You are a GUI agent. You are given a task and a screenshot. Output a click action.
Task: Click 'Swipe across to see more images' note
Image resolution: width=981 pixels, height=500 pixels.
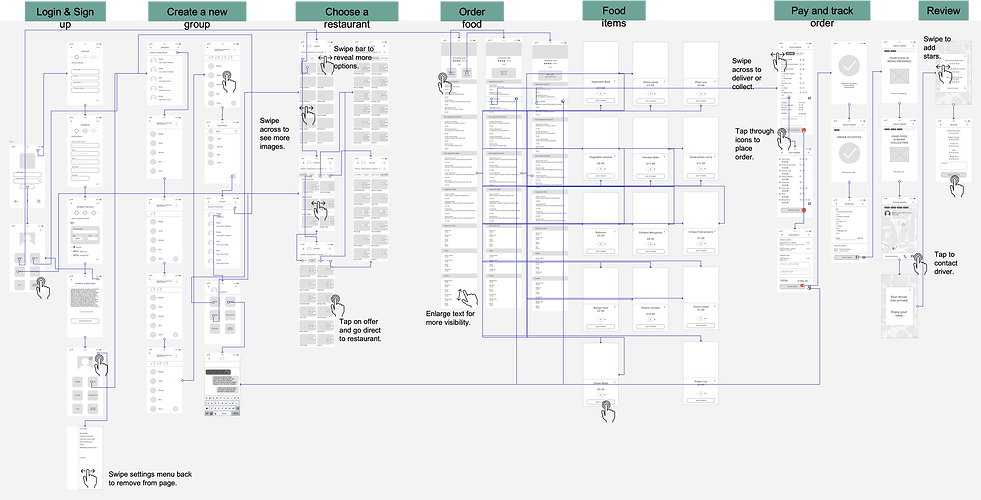click(x=275, y=133)
